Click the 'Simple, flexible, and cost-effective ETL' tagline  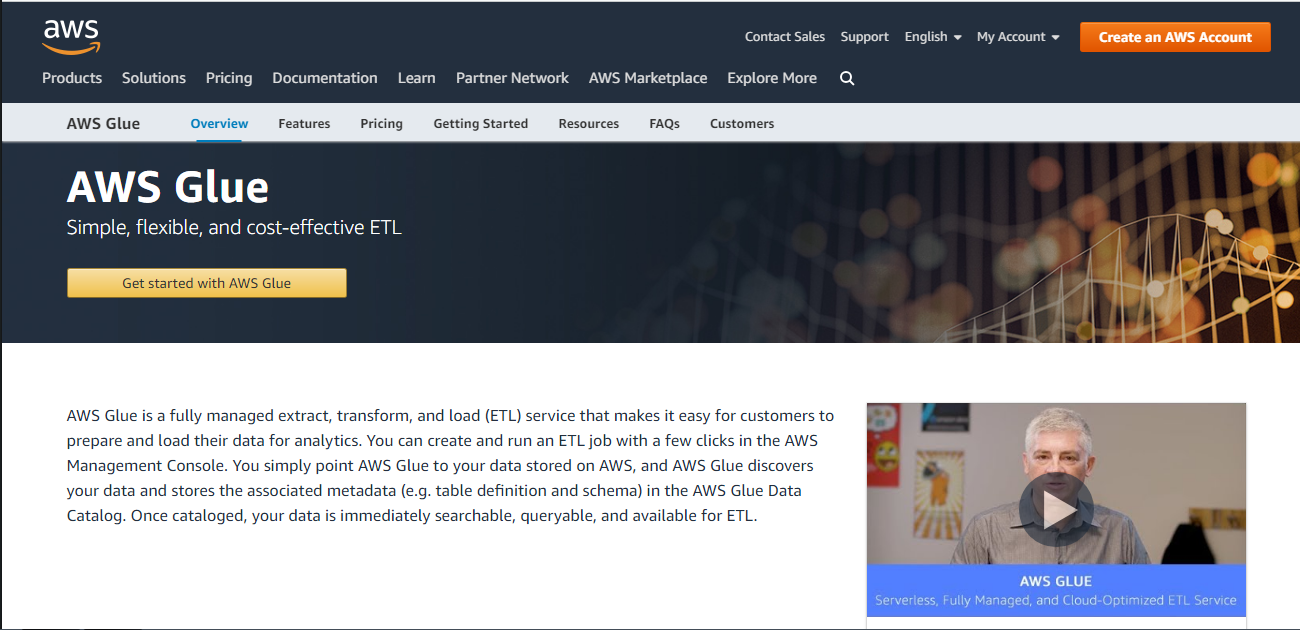pyautogui.click(x=234, y=228)
